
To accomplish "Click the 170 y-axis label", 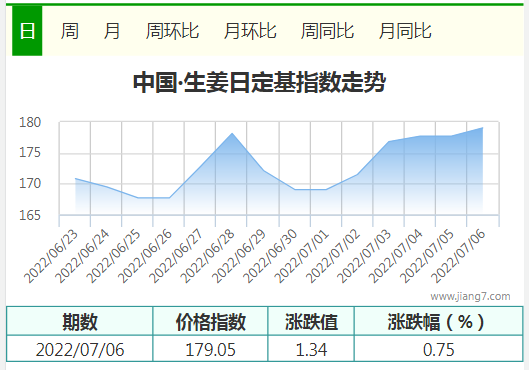I will pyautogui.click(x=30, y=184).
